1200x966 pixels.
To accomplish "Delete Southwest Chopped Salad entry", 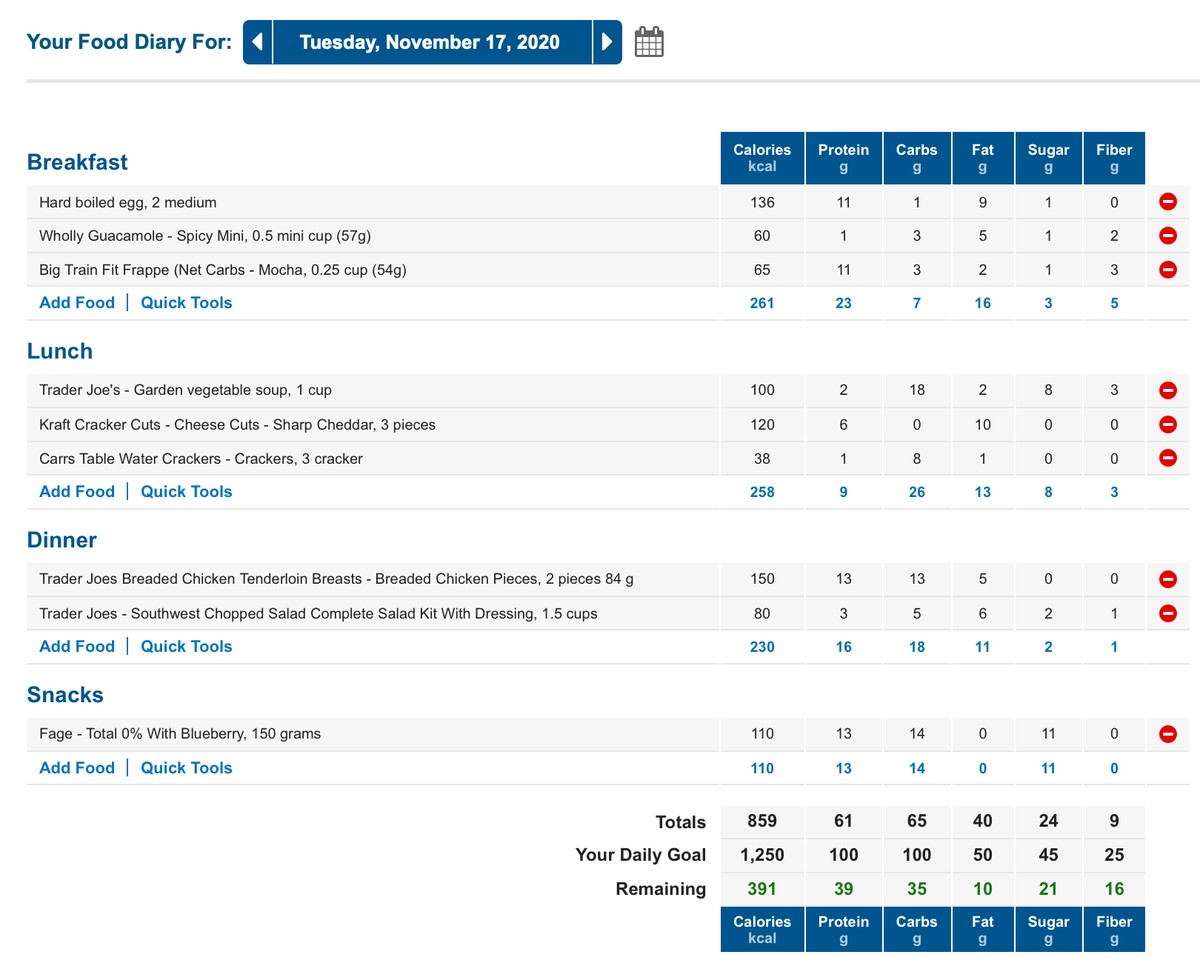I will pos(1167,613).
